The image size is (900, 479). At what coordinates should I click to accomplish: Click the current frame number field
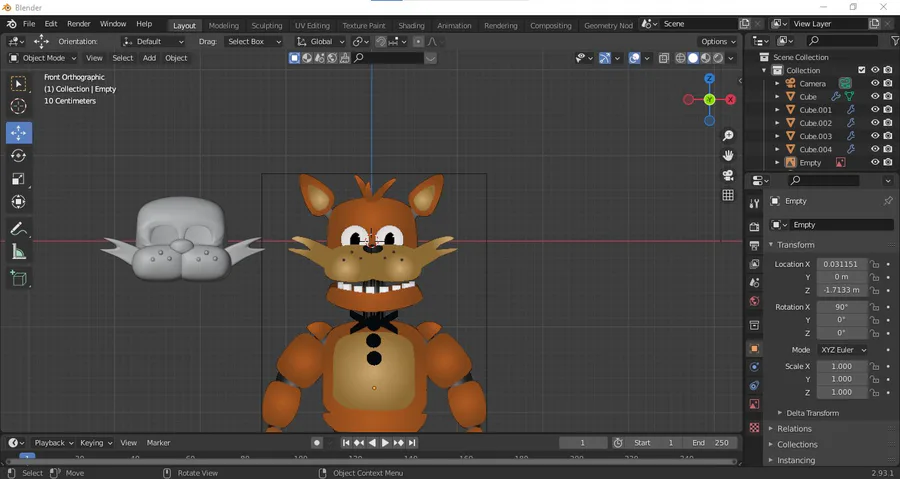[x=583, y=443]
